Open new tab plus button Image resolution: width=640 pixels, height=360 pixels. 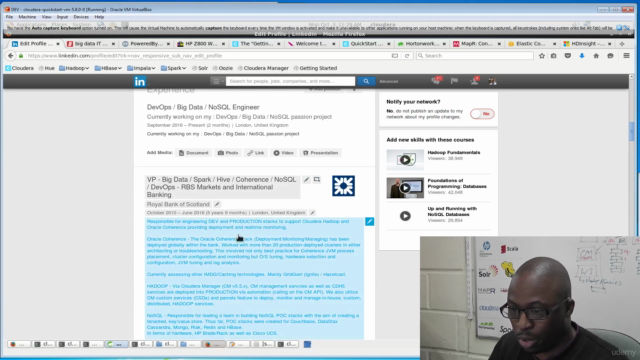(x=622, y=44)
